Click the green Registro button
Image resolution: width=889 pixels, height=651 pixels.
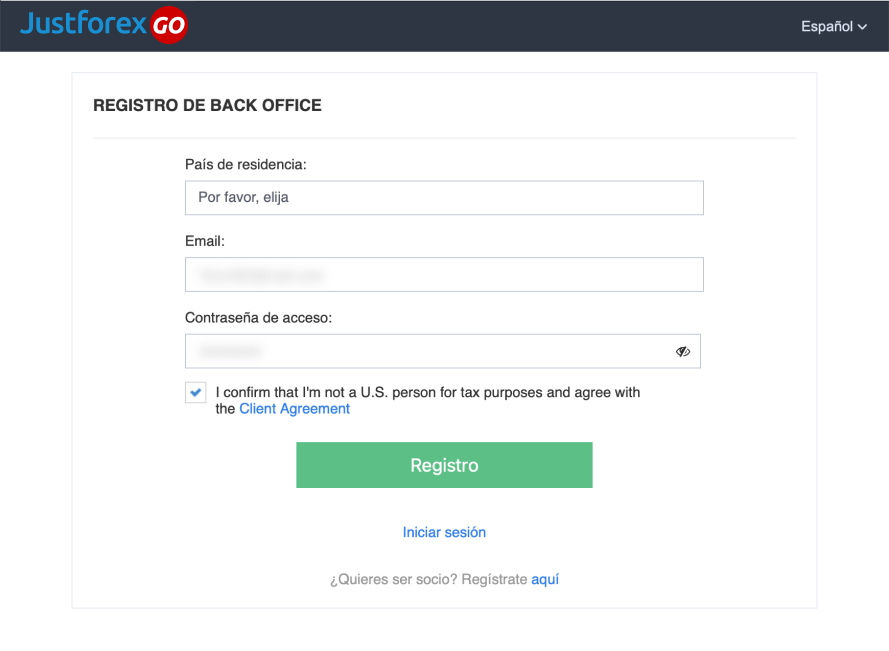(x=444, y=465)
